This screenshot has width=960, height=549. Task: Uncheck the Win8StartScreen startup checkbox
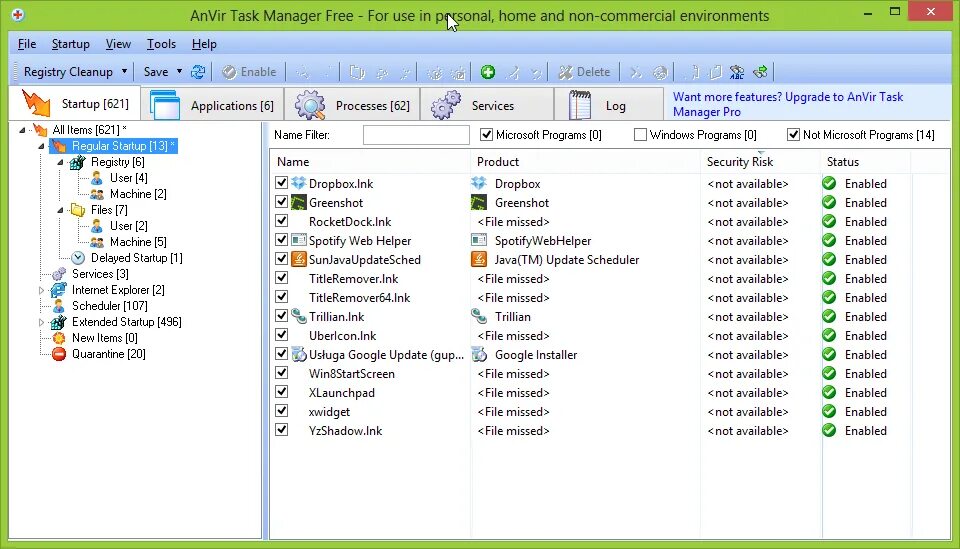tap(281, 372)
